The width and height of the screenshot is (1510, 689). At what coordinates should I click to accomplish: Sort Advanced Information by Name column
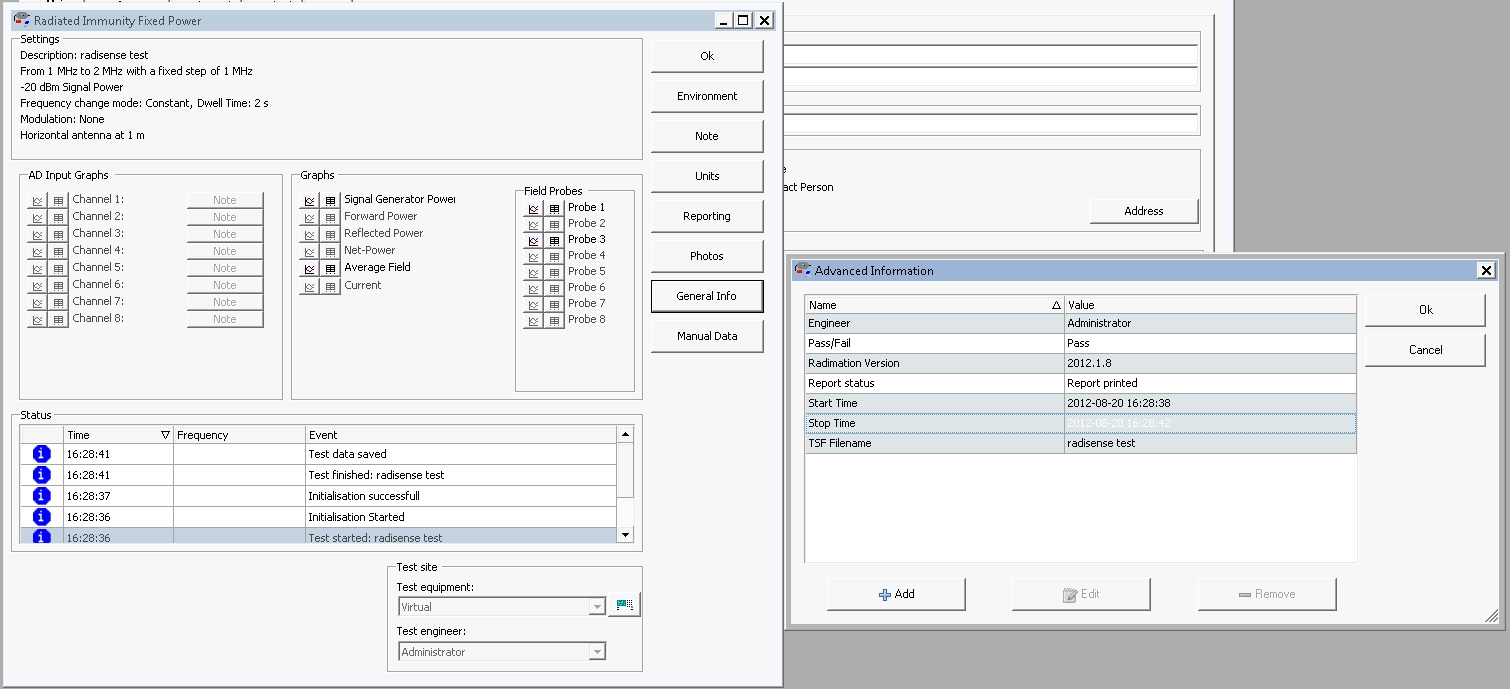pyautogui.click(x=934, y=305)
